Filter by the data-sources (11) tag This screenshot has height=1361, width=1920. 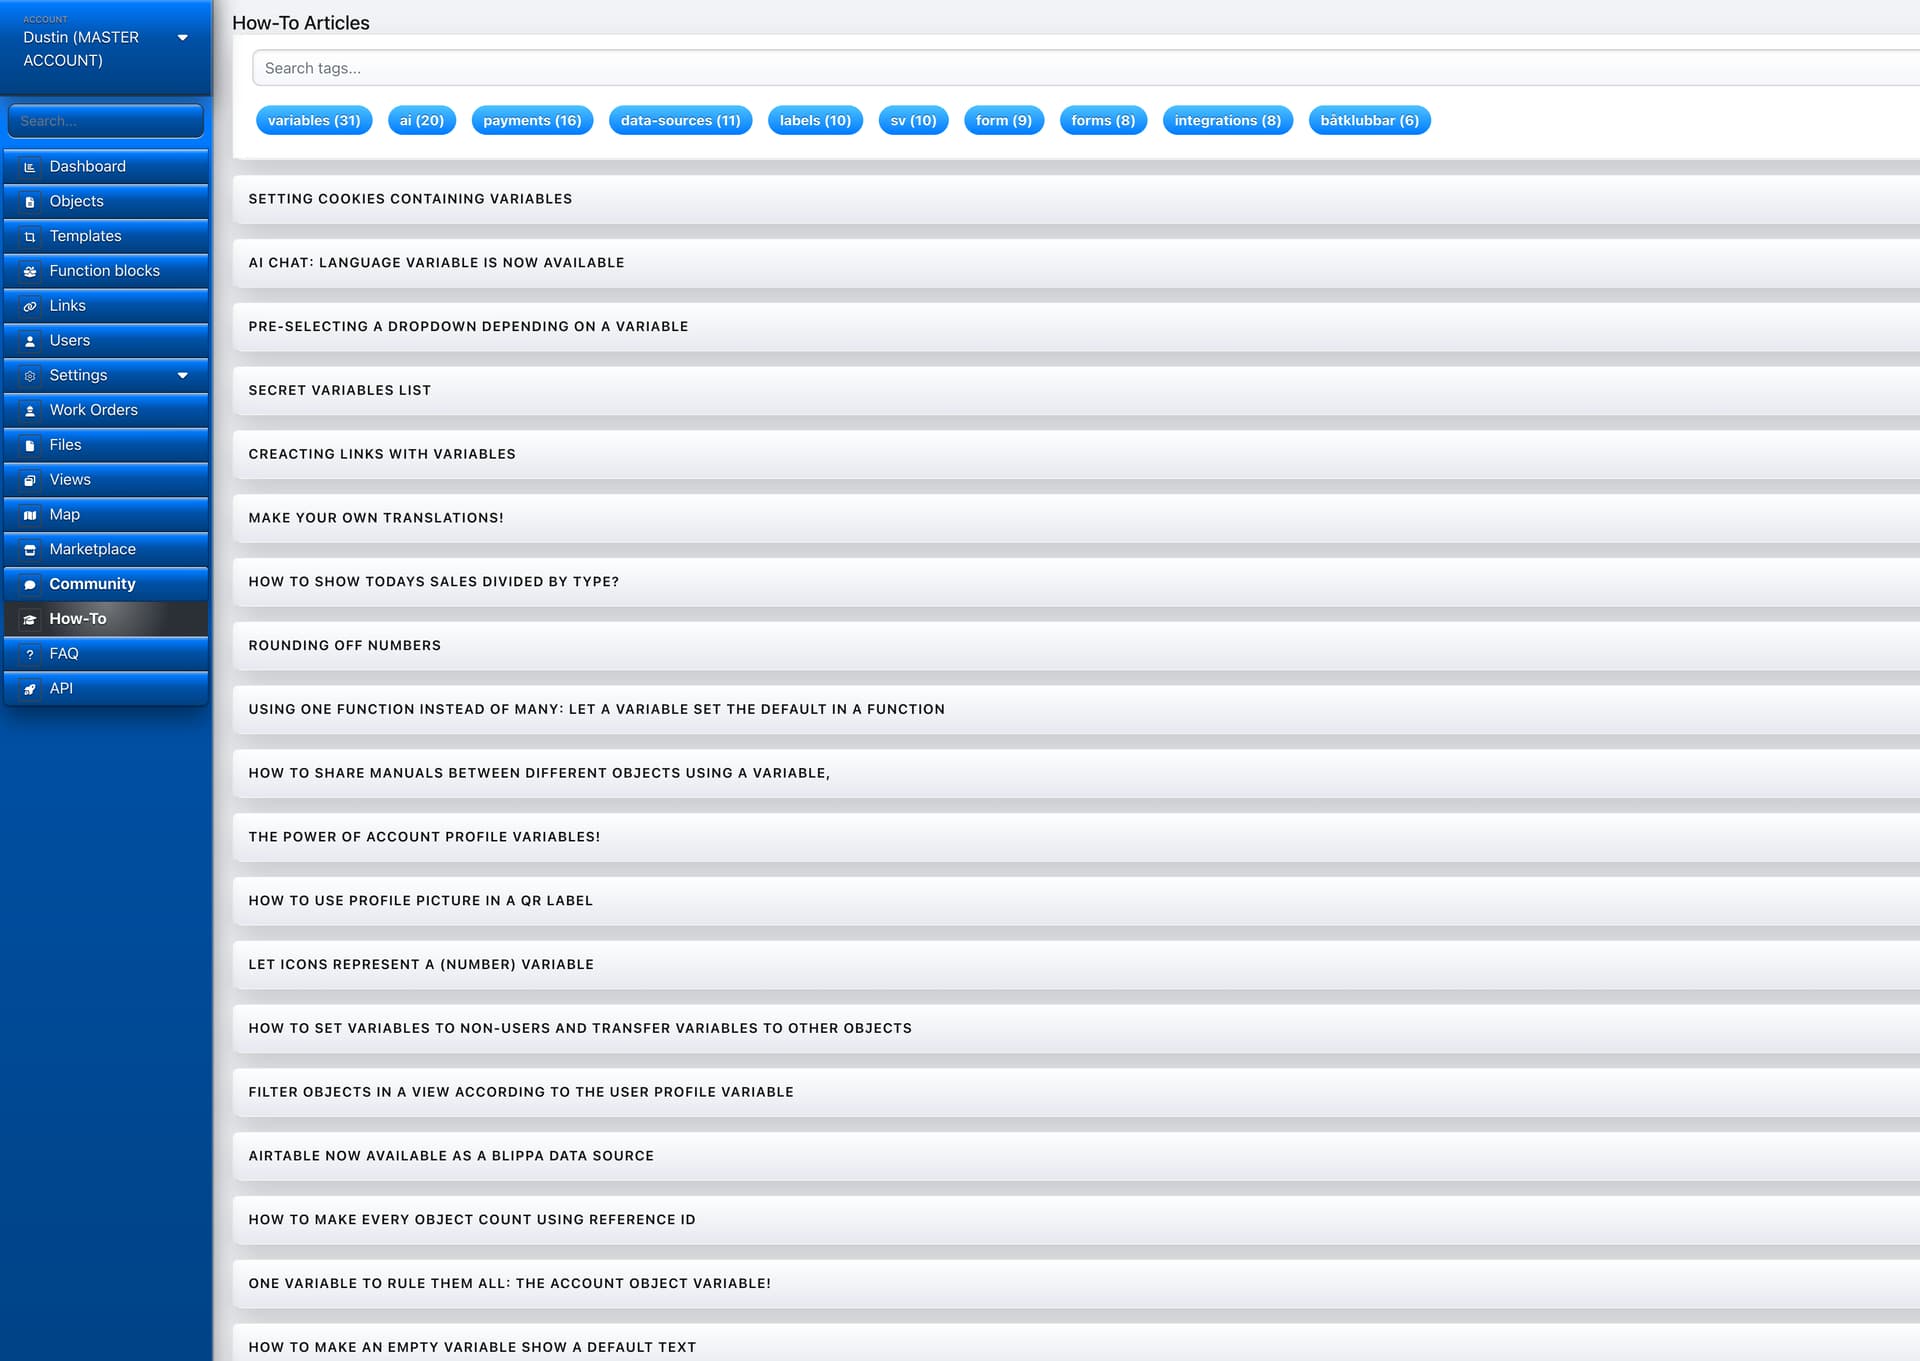(x=680, y=120)
